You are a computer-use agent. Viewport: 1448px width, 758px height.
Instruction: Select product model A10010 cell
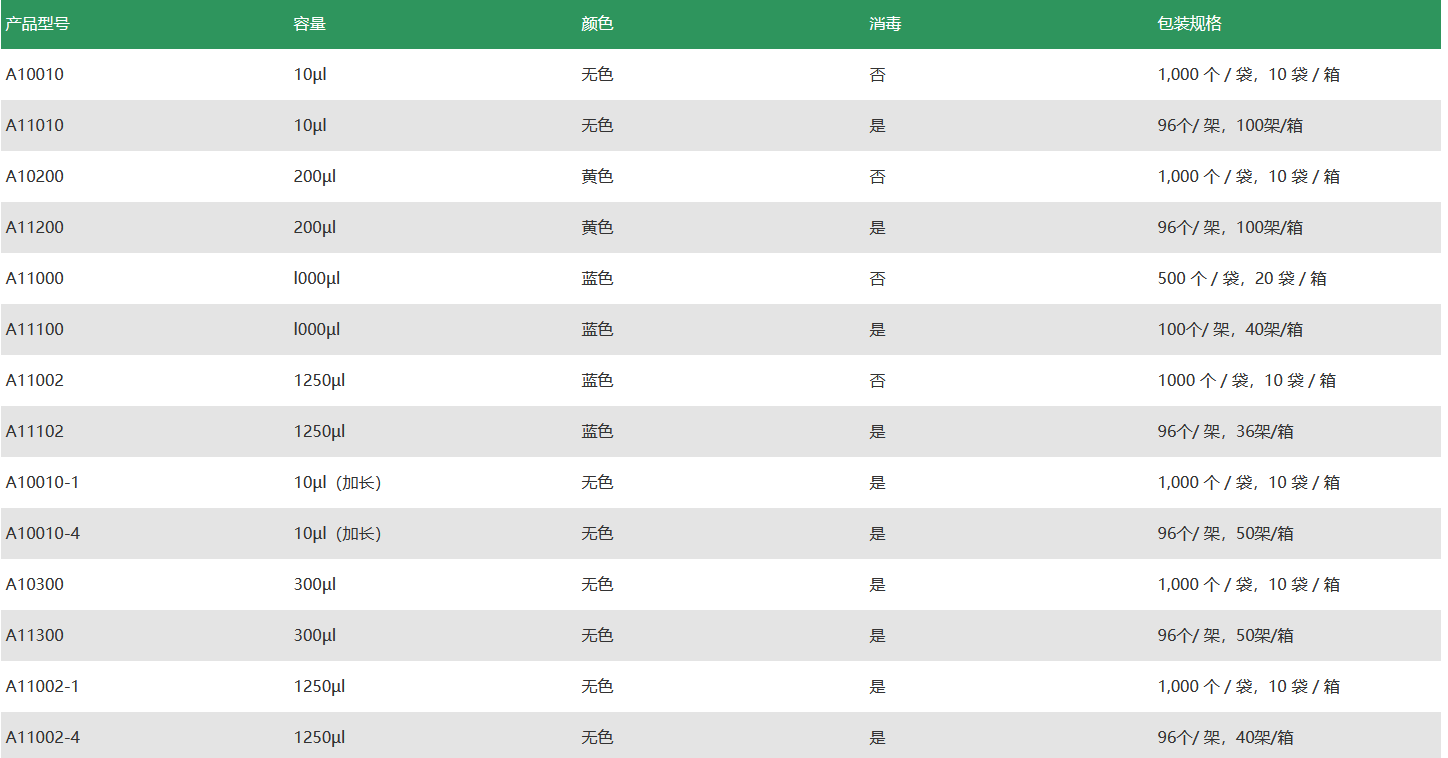coord(35,74)
